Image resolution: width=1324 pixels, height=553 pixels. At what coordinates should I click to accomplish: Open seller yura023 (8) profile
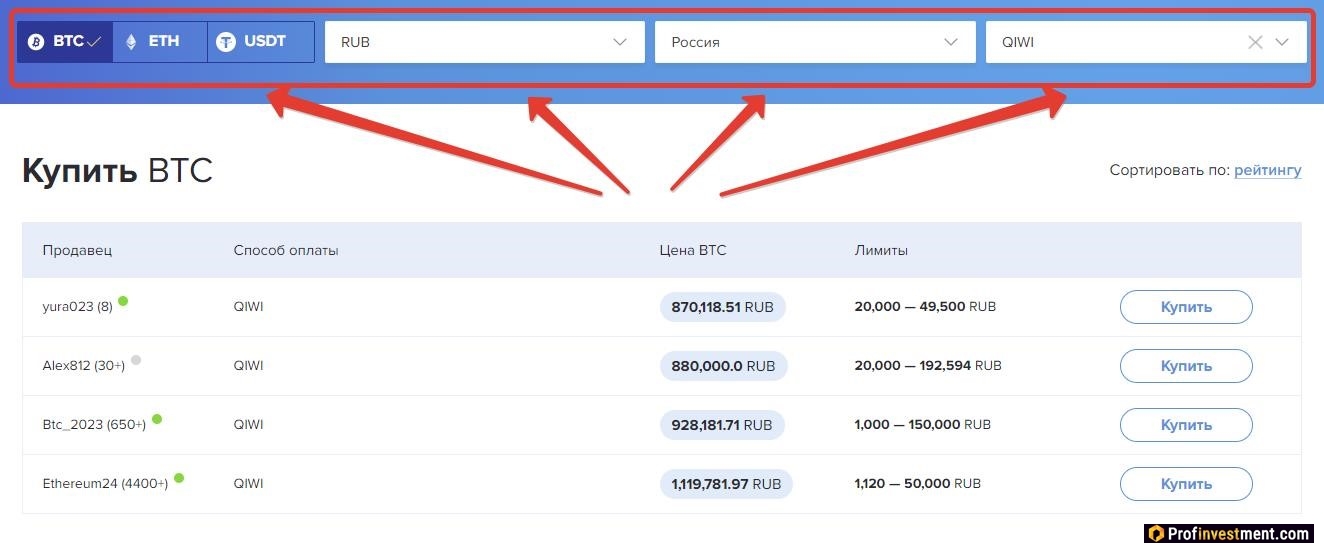(77, 307)
